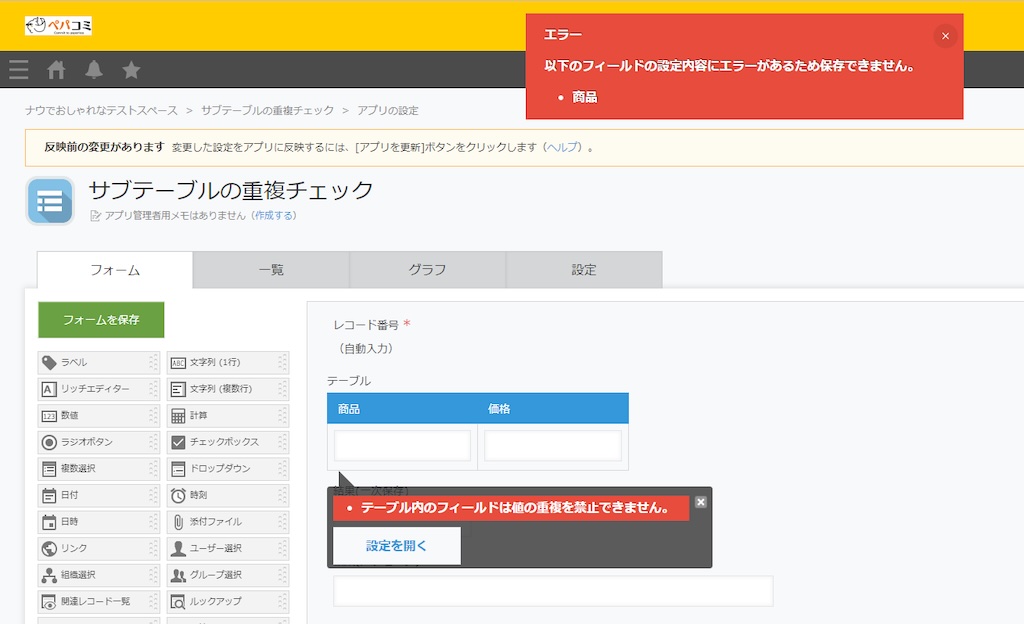The width and height of the screenshot is (1024, 624).
Task: Select the 複数選択 field part
Action: (99, 469)
